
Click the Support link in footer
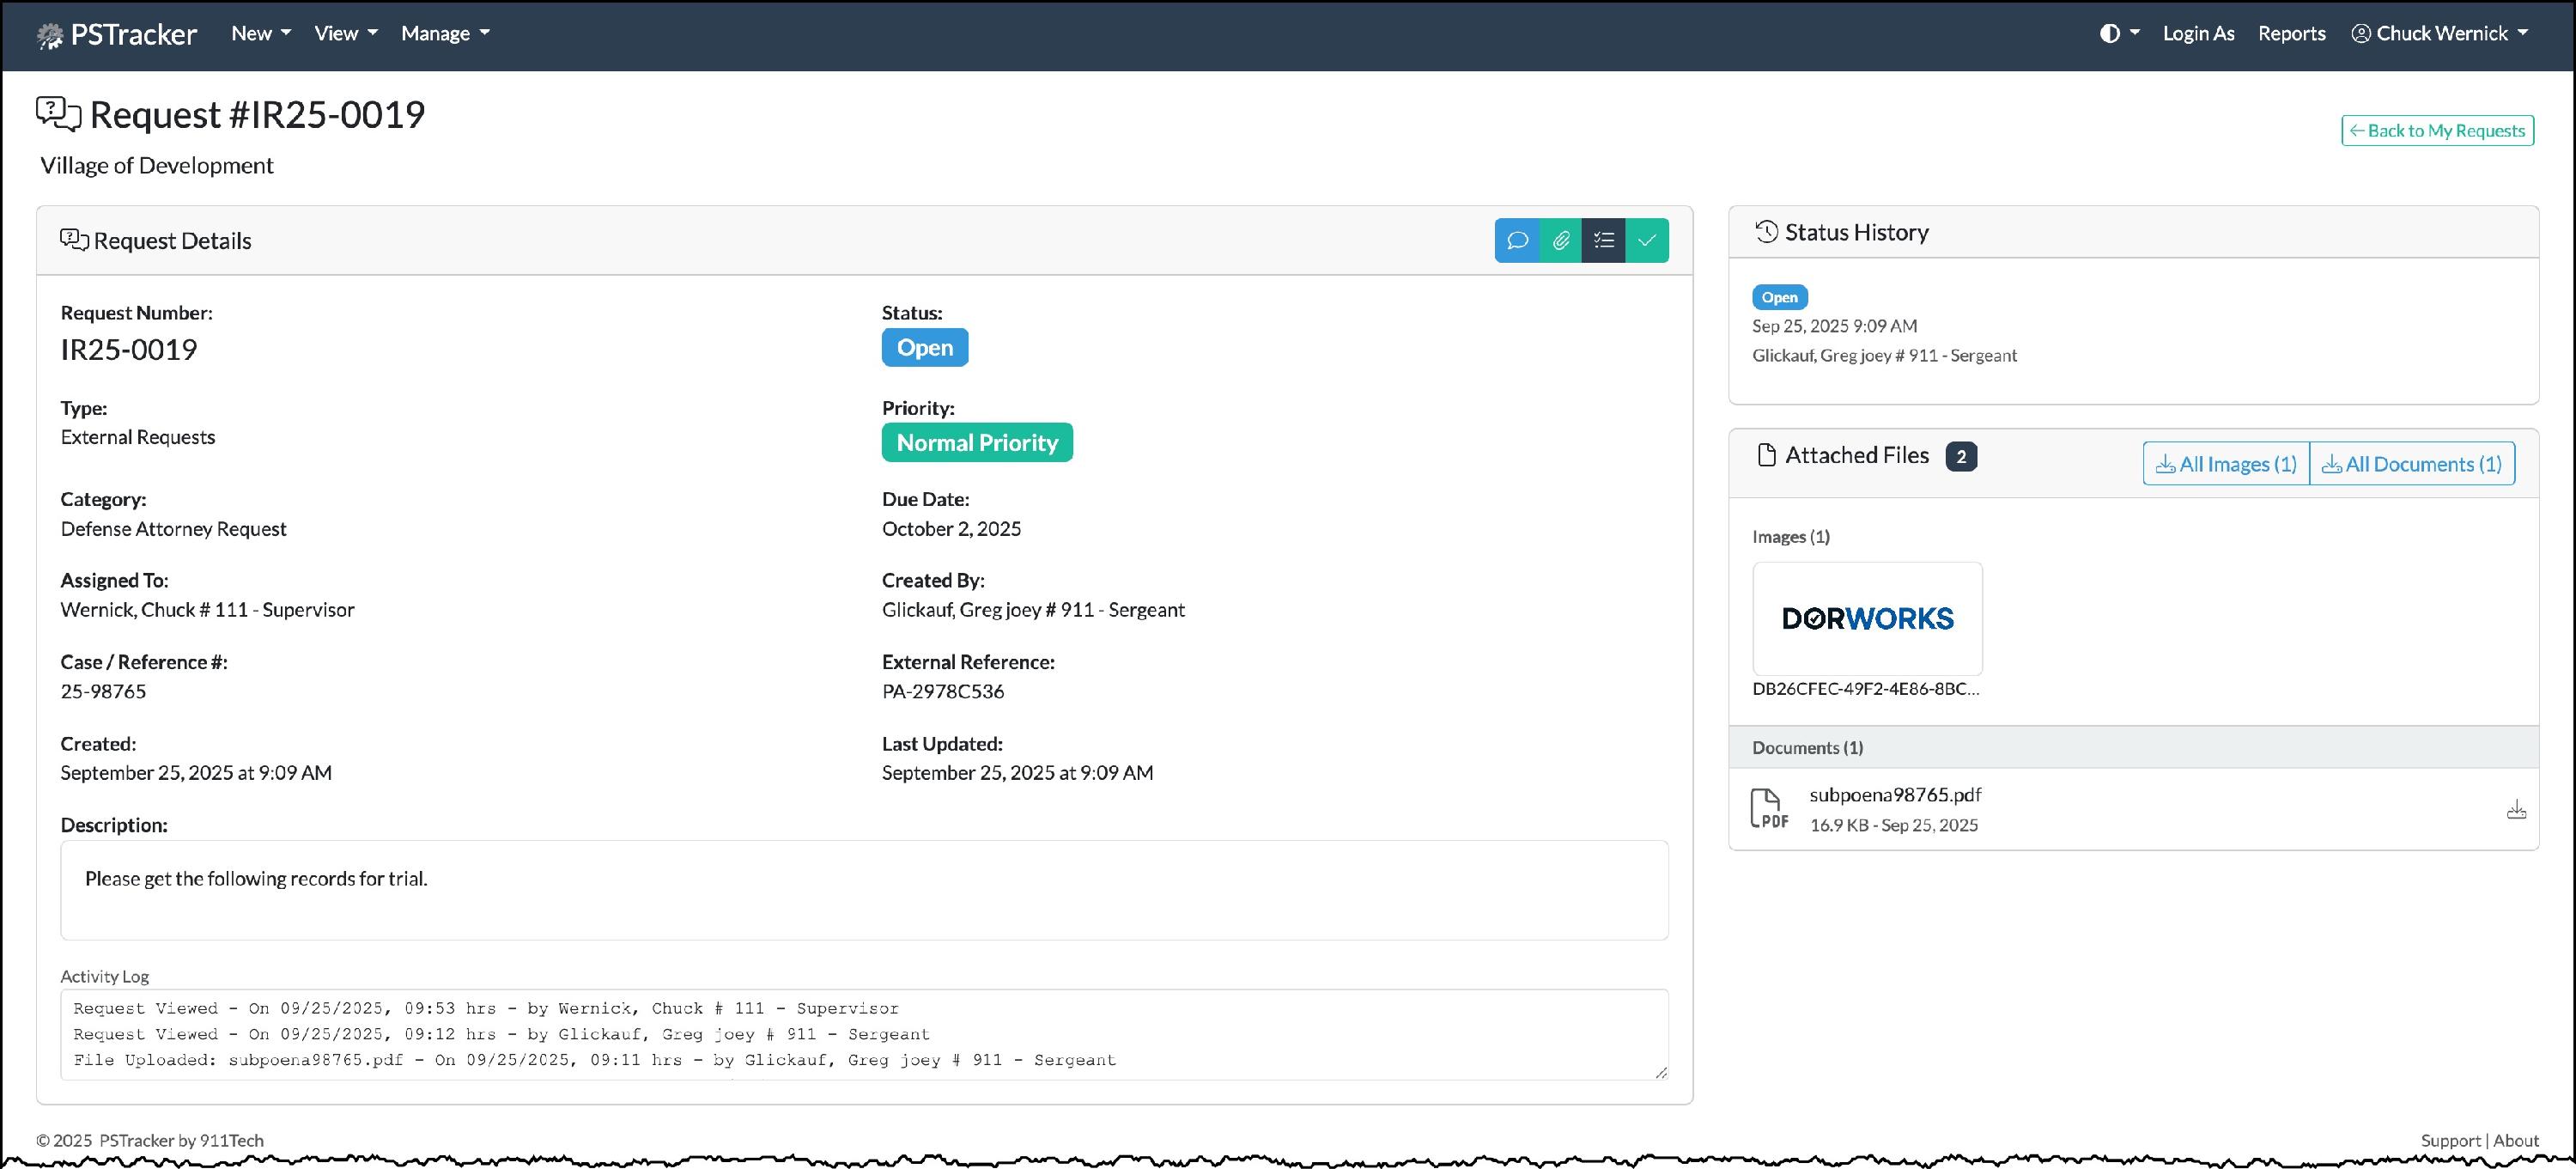point(2450,1140)
